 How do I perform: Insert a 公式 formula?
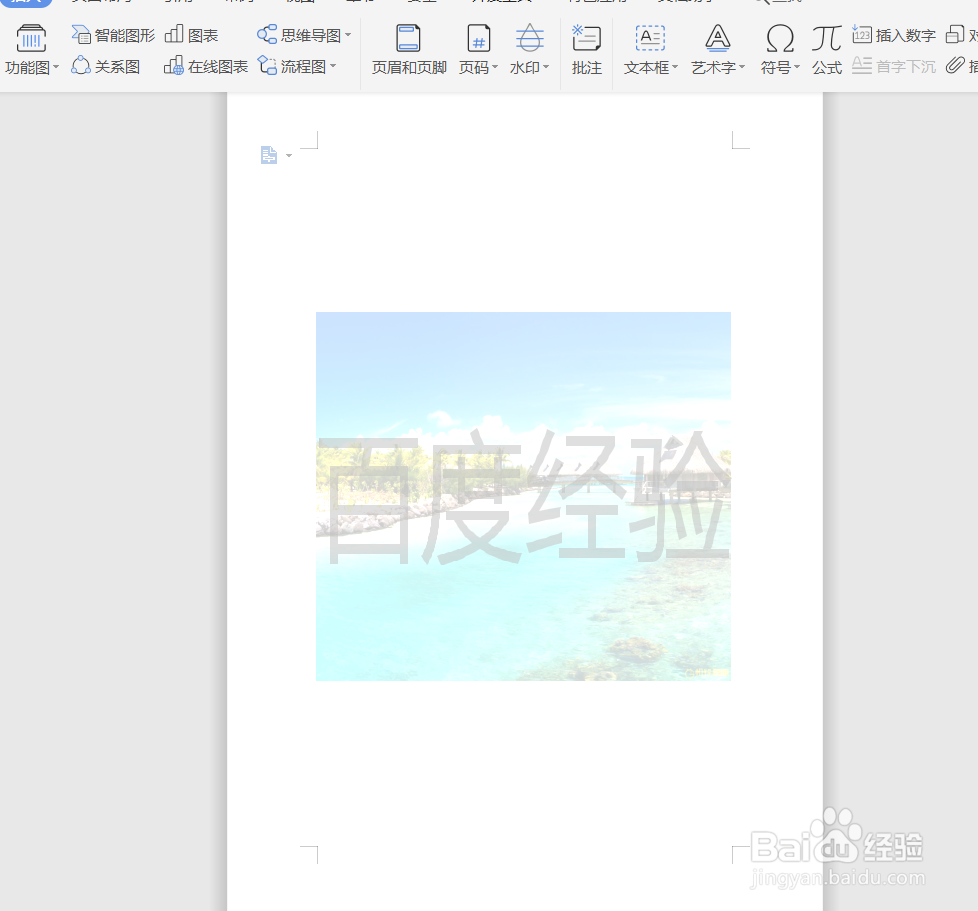point(827,50)
